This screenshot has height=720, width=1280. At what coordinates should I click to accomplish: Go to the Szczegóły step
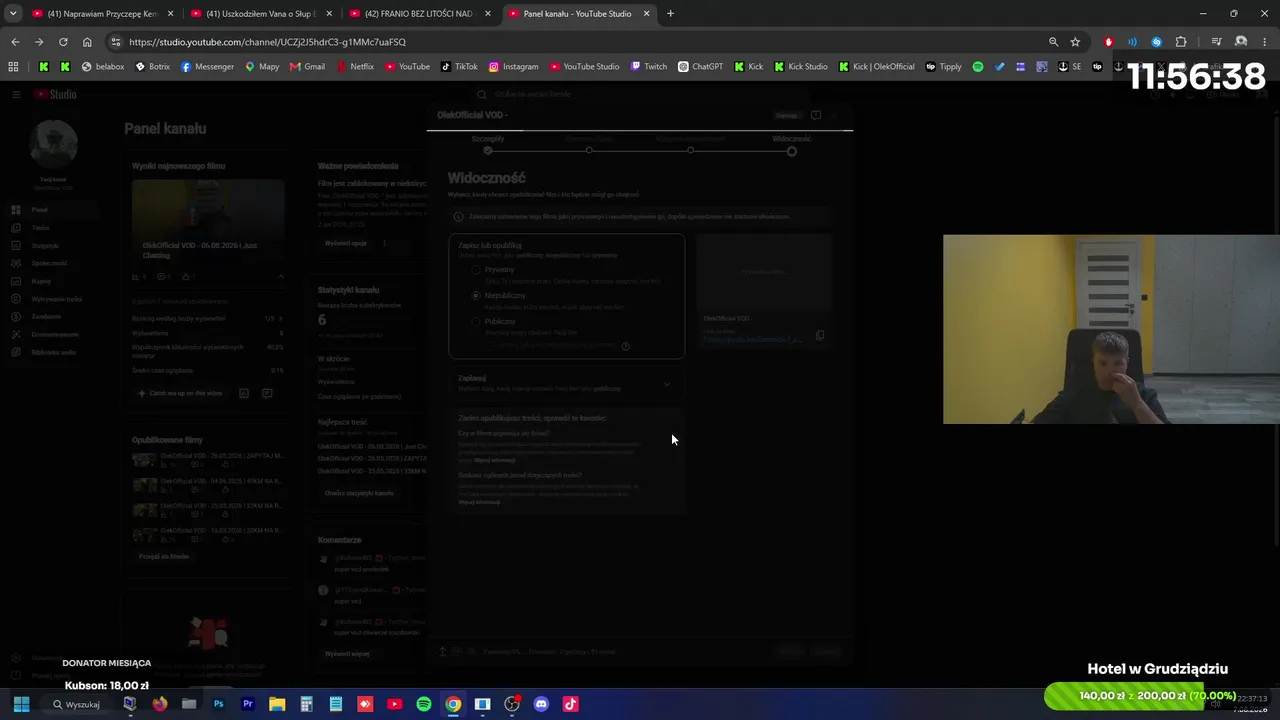[x=488, y=145]
